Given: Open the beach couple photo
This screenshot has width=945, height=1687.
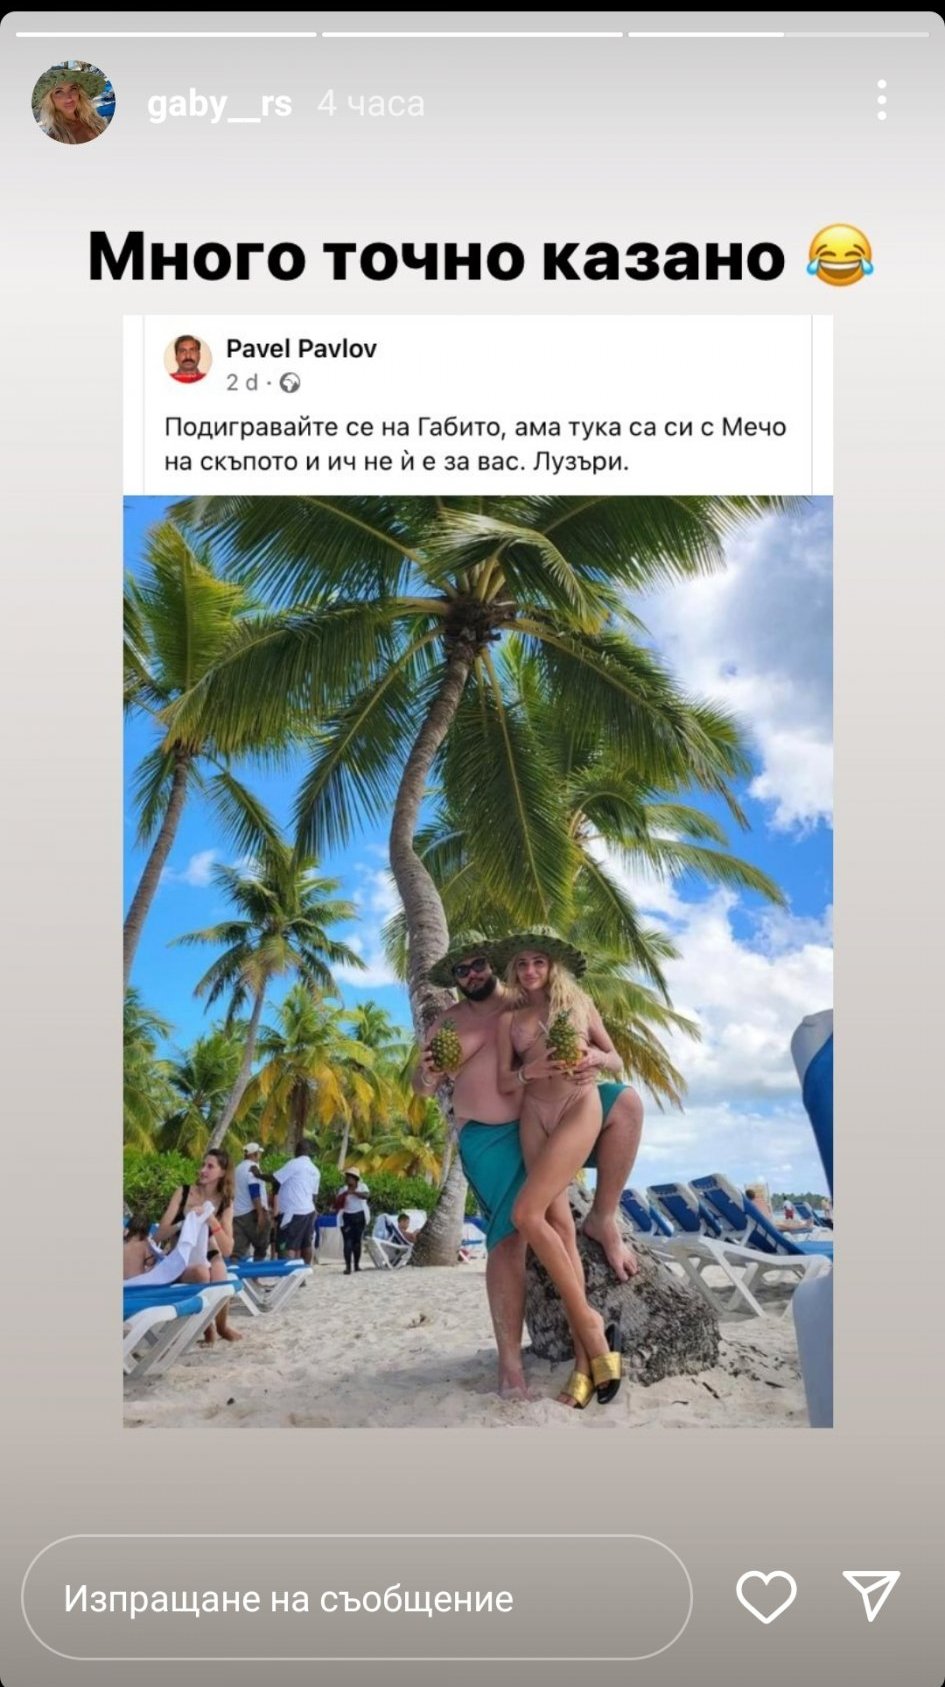Looking at the screenshot, I should (x=478, y=961).
